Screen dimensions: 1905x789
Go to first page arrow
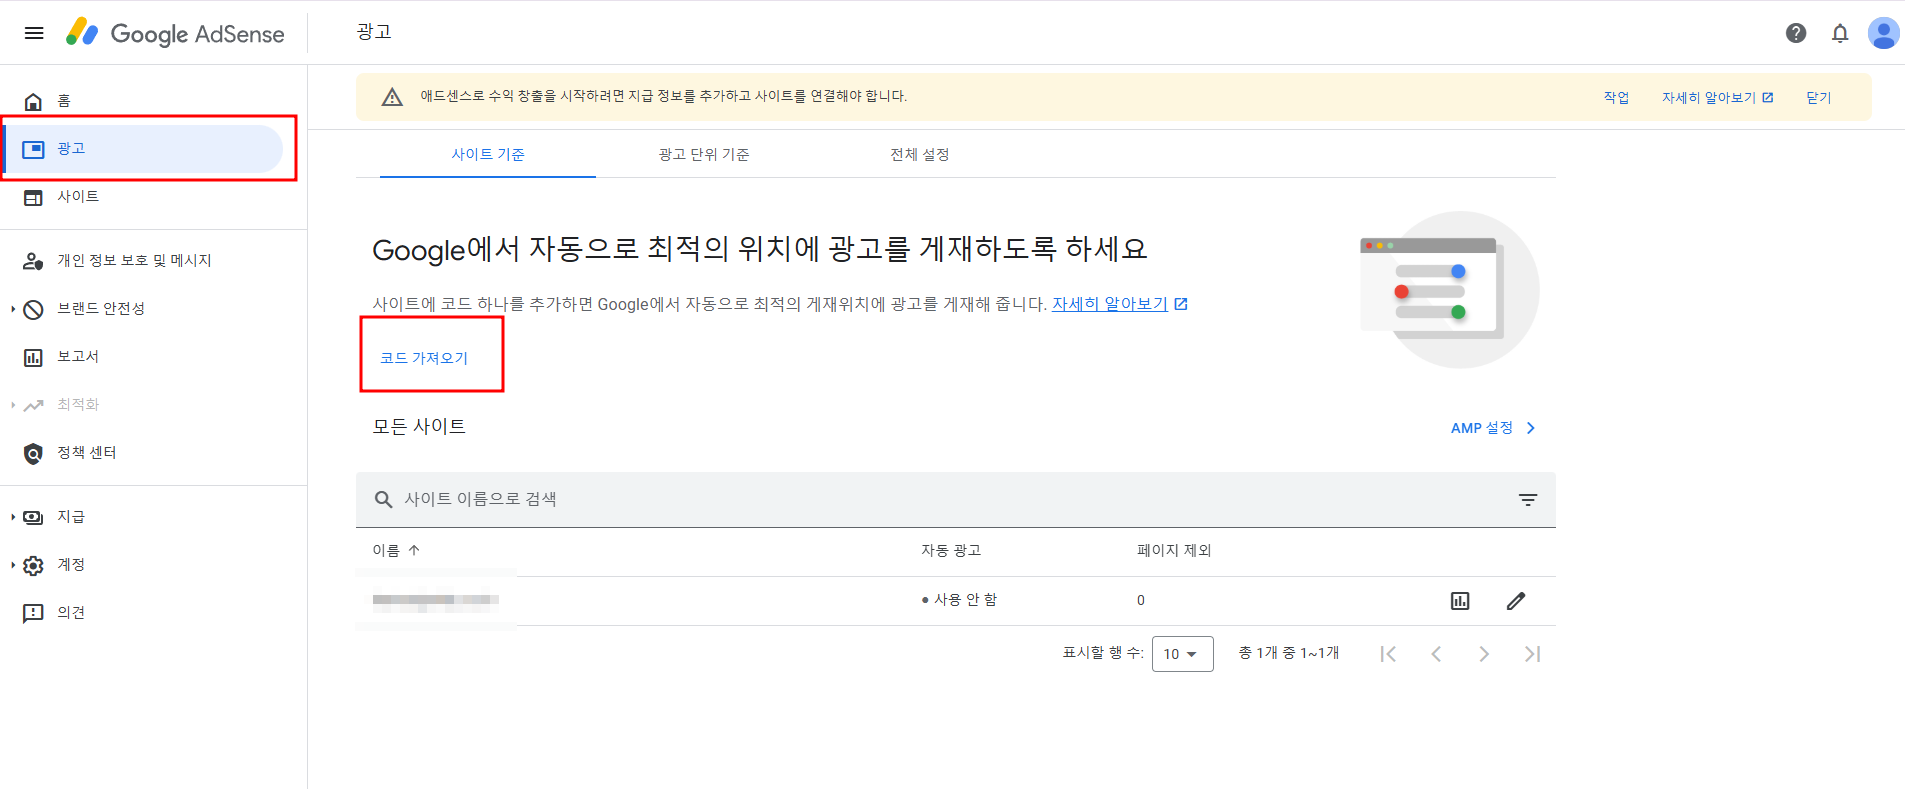pyautogui.click(x=1388, y=654)
